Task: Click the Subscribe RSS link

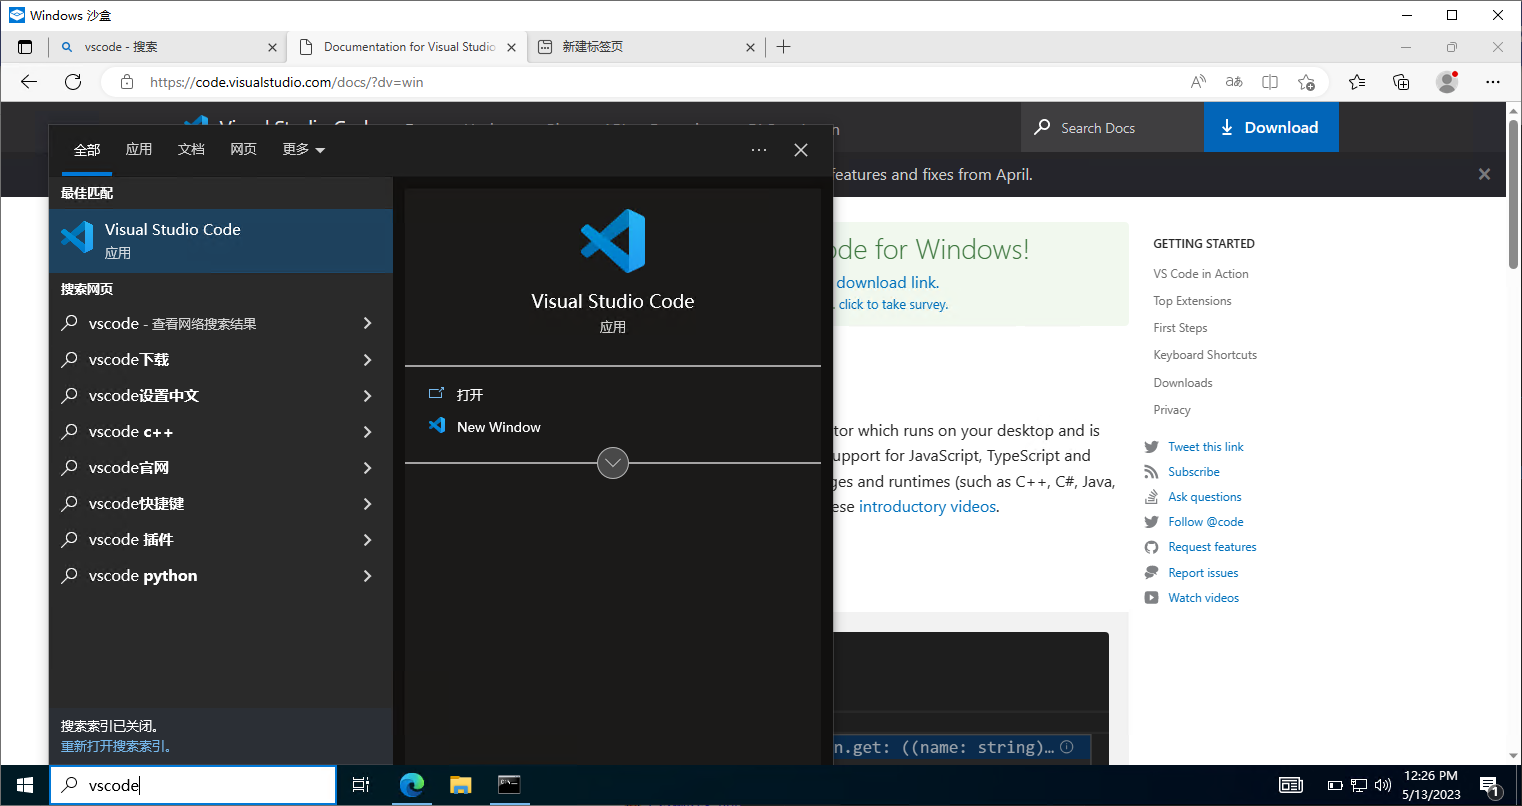Action: pos(1194,472)
